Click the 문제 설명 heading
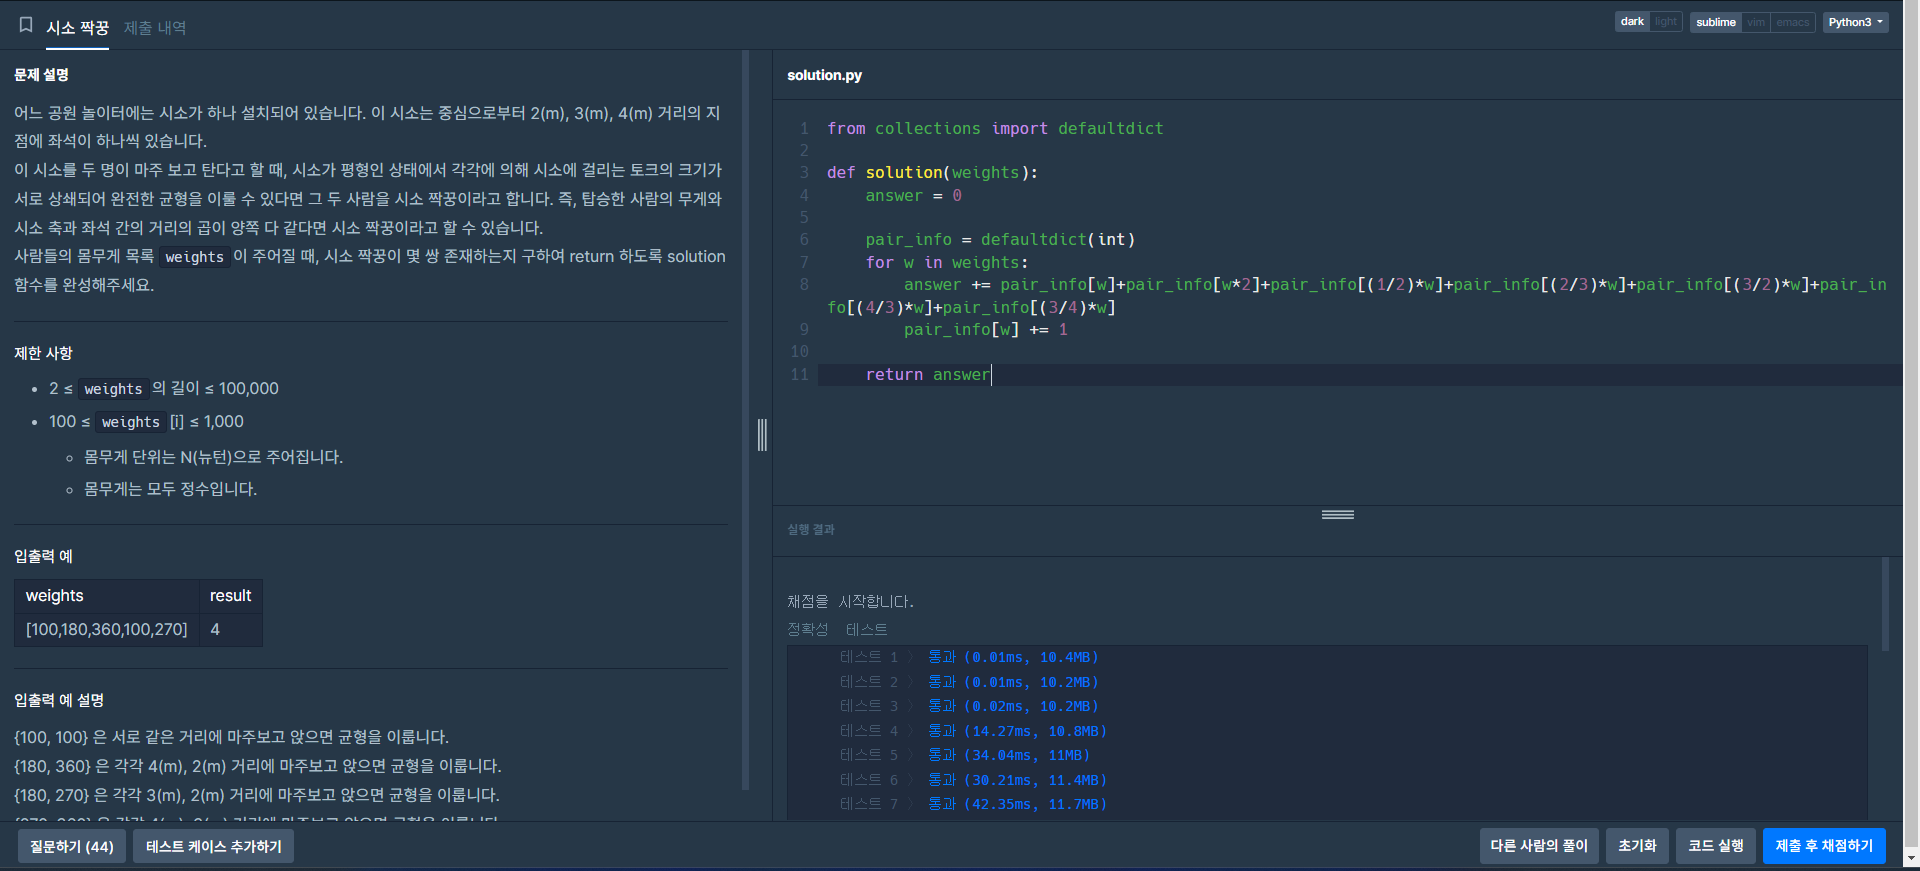The image size is (1920, 871). click(41, 75)
